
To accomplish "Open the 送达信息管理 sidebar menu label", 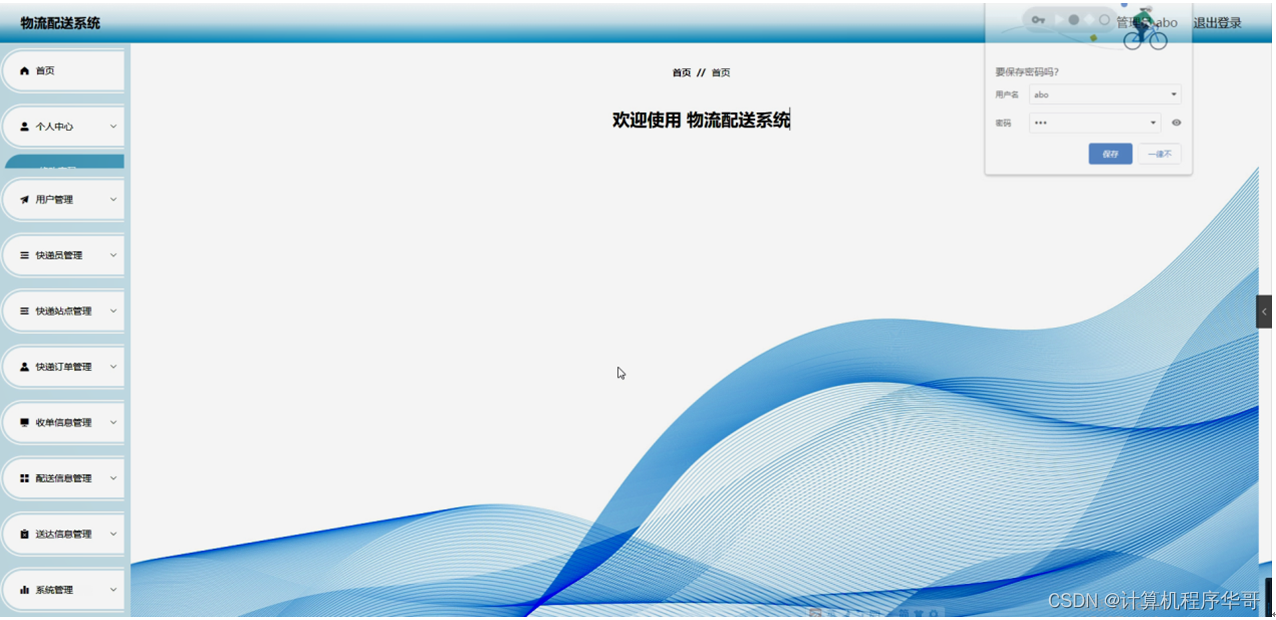I will pos(63,534).
